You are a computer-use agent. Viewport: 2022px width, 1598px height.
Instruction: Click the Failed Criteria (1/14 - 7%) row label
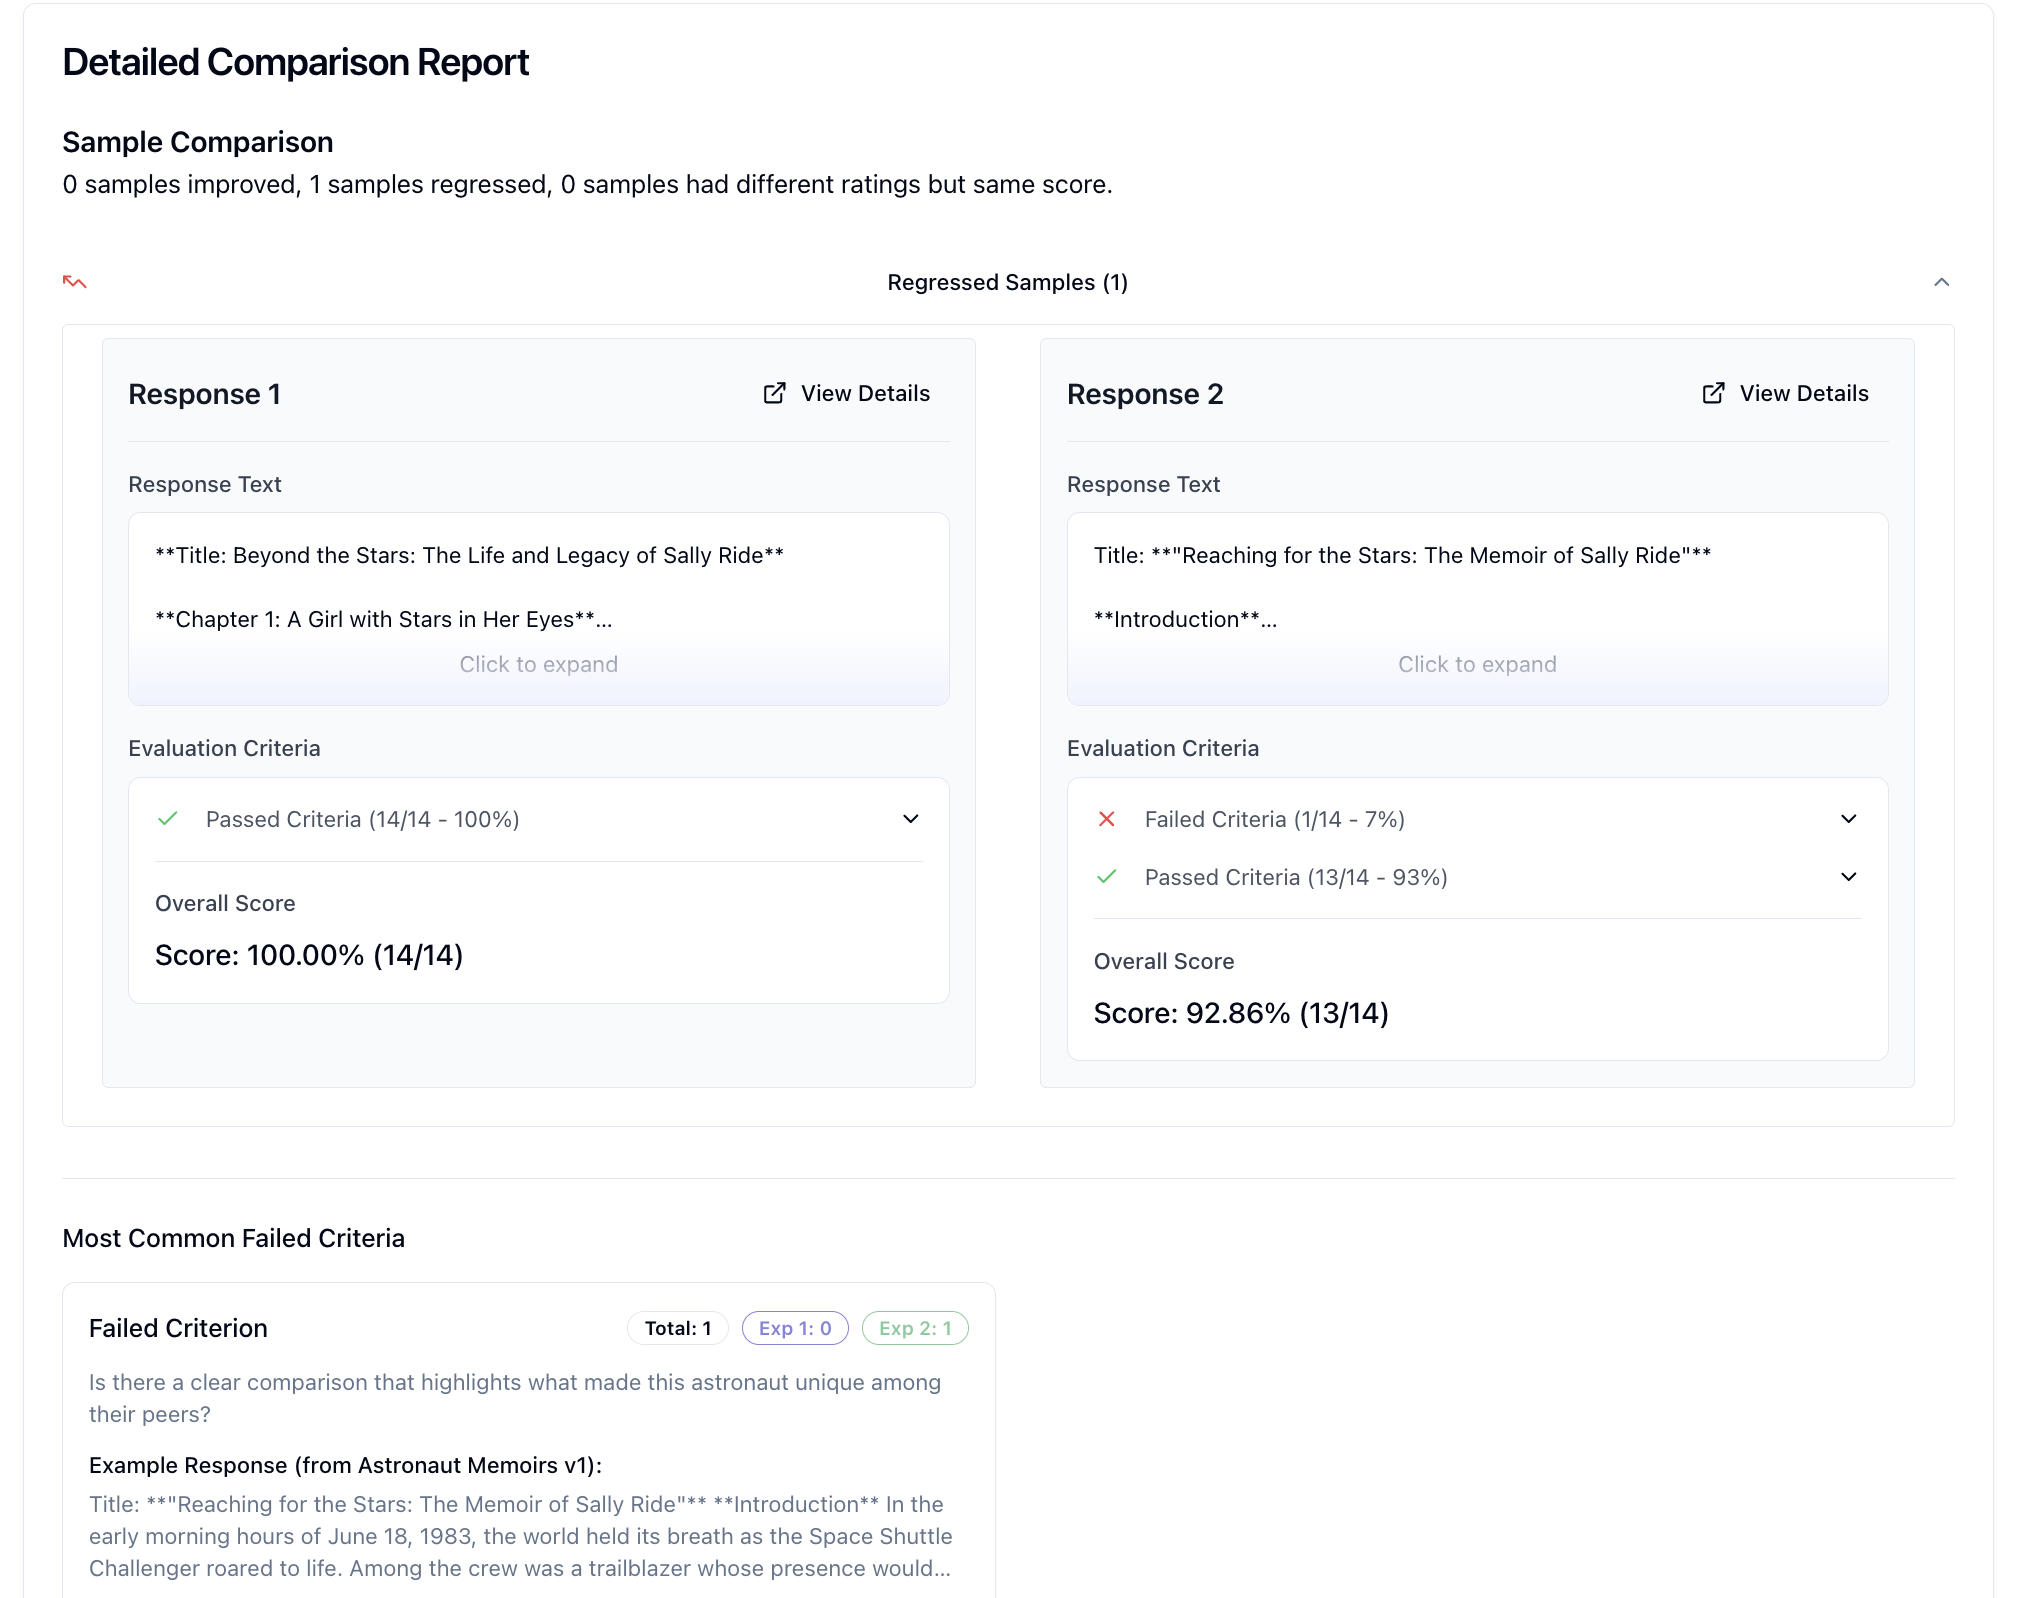1275,819
